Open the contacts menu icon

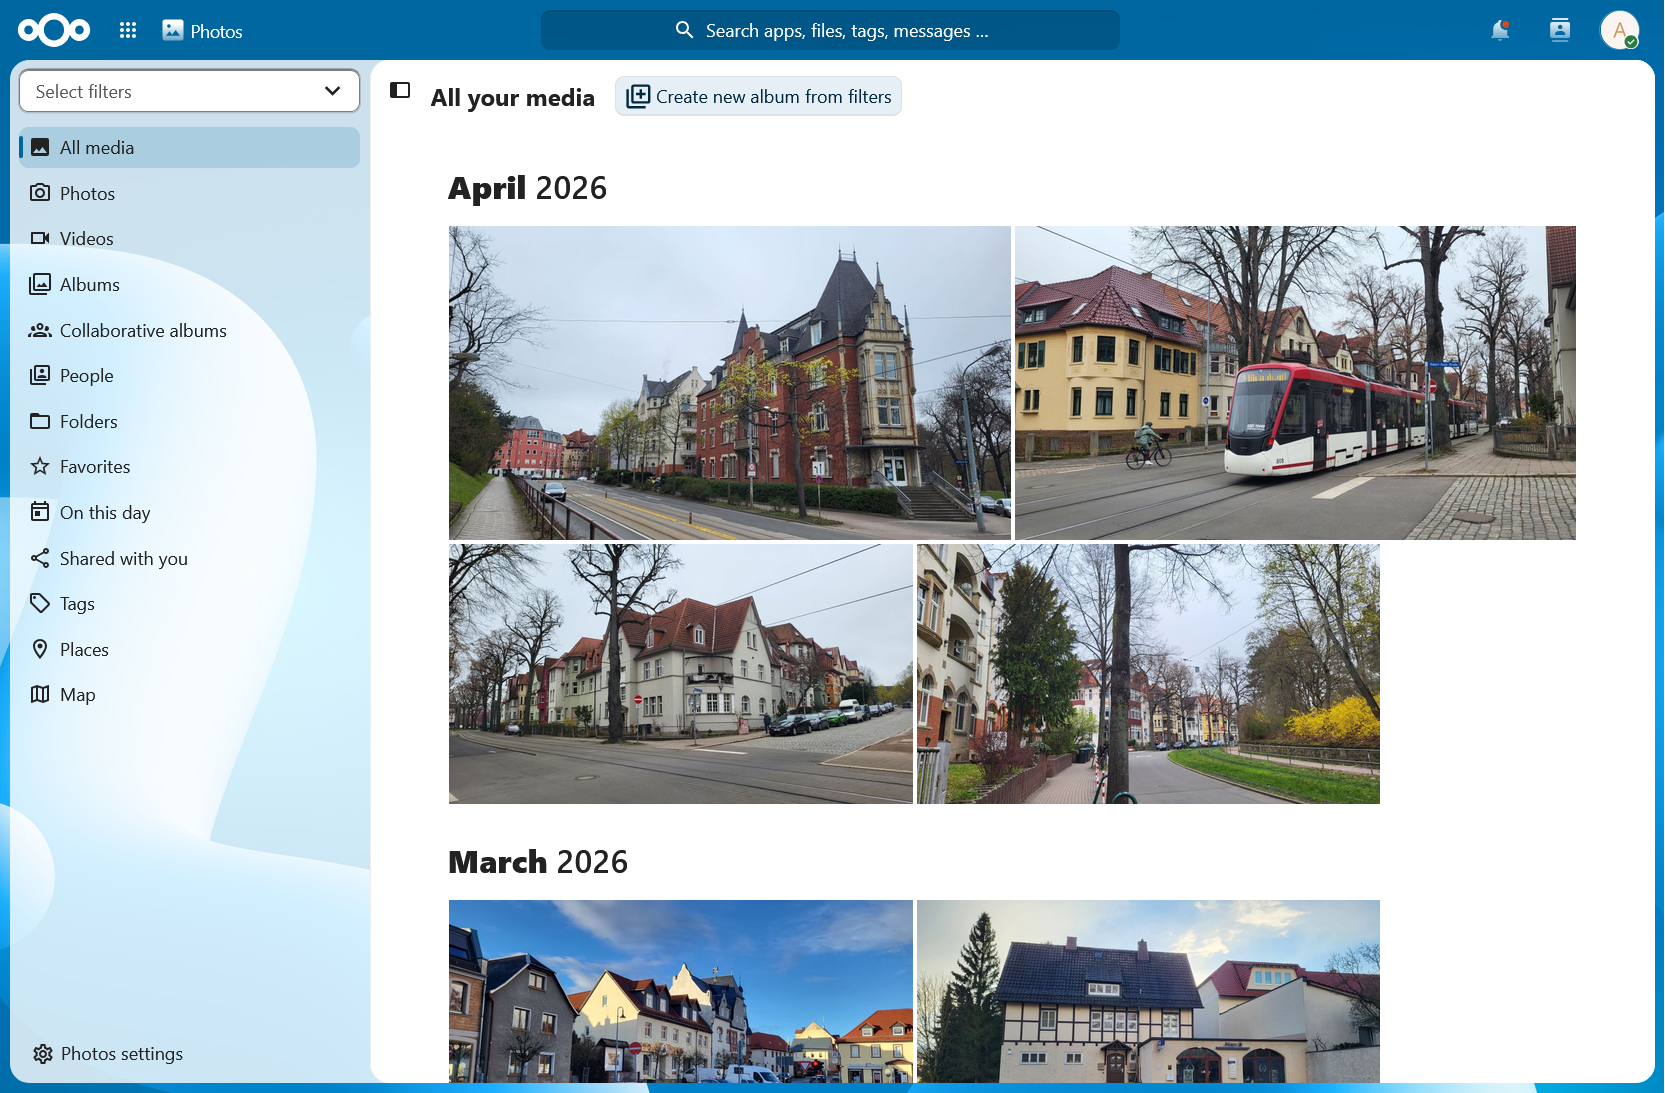(1560, 30)
